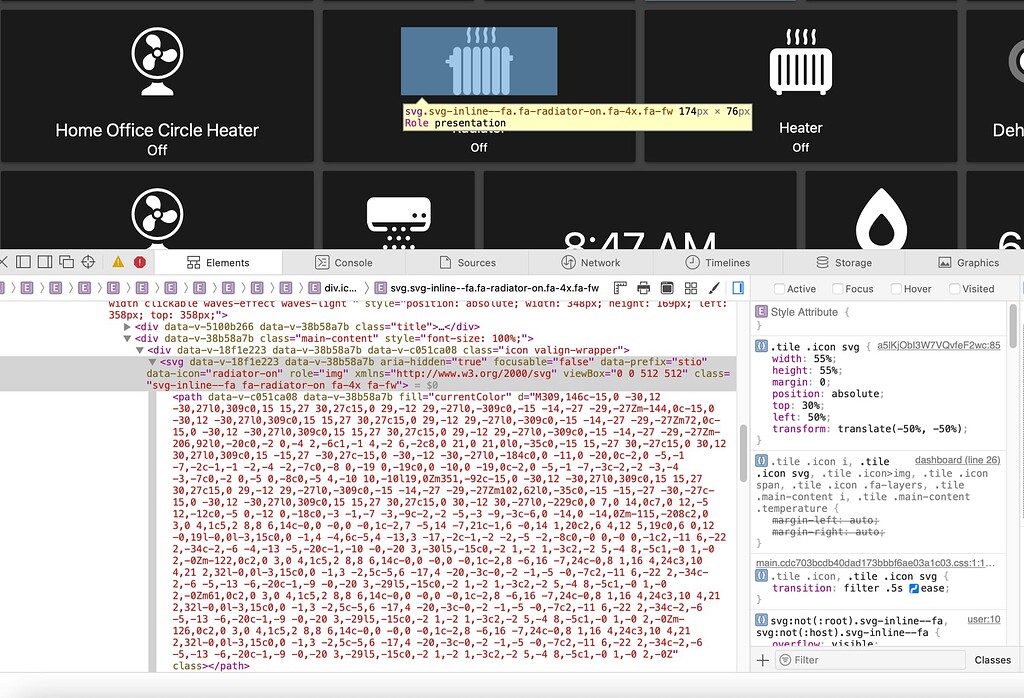Click the Classes button
The image size is (1024, 698).
992,660
